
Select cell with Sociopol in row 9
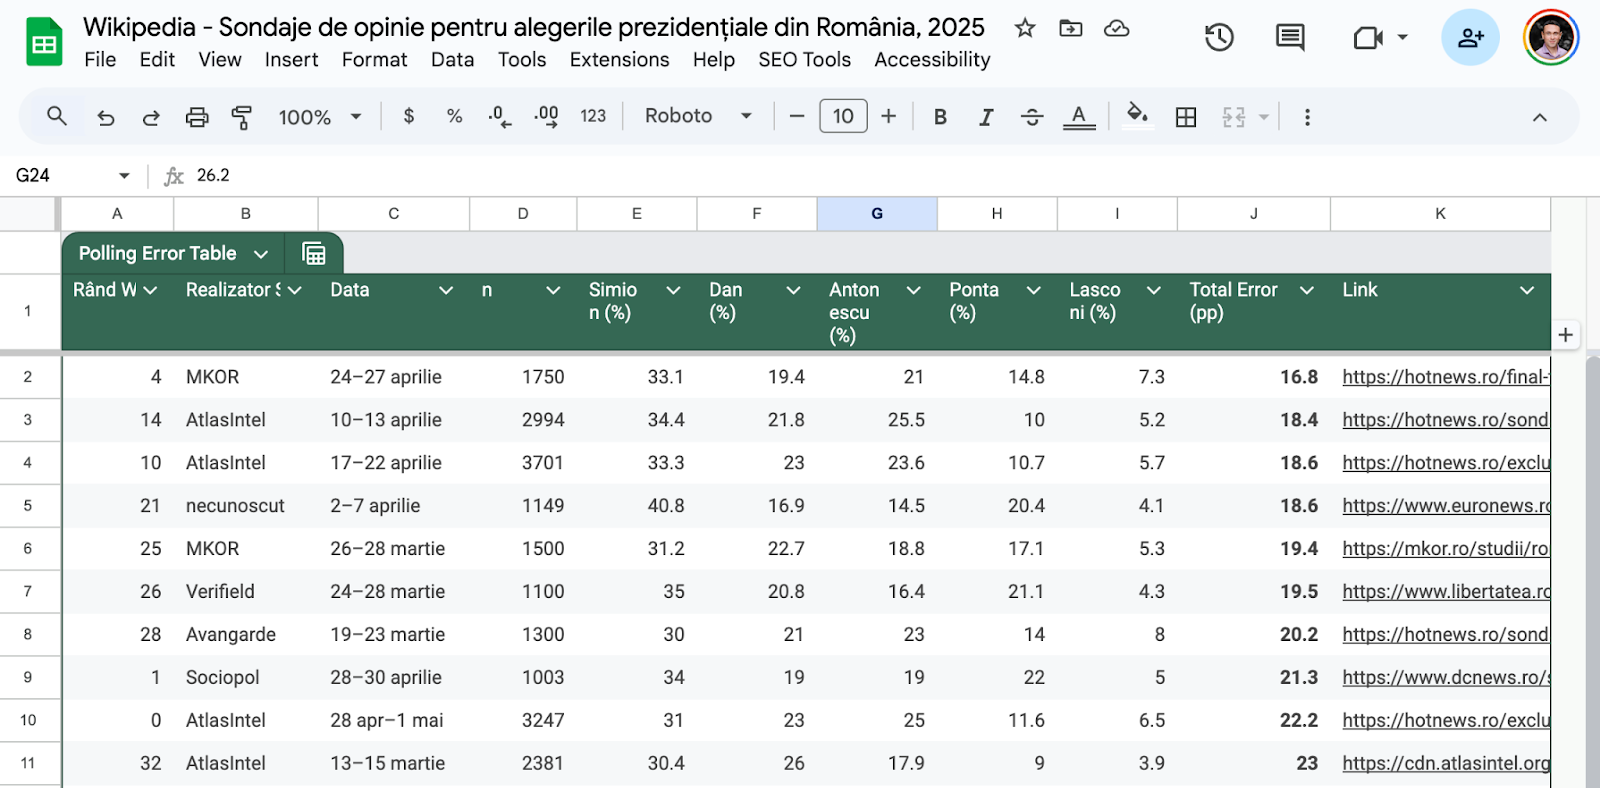[x=246, y=678]
